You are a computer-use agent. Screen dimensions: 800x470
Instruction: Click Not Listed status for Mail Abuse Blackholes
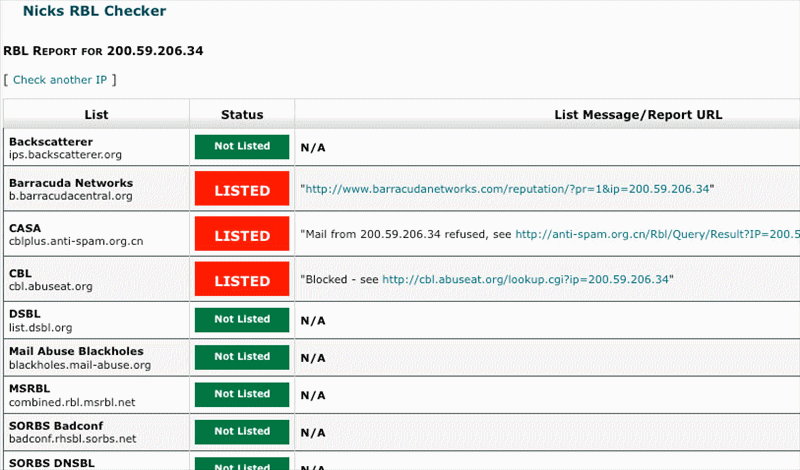(242, 357)
